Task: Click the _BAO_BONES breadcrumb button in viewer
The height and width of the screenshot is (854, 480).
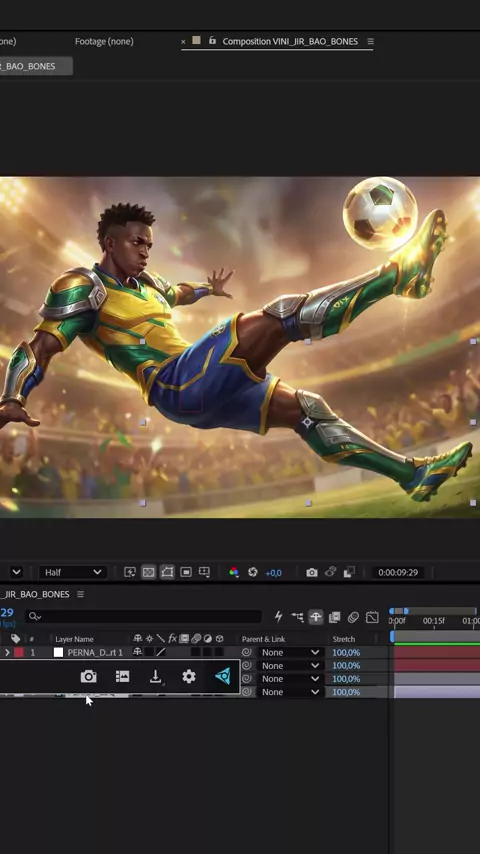Action: click(x=35, y=66)
